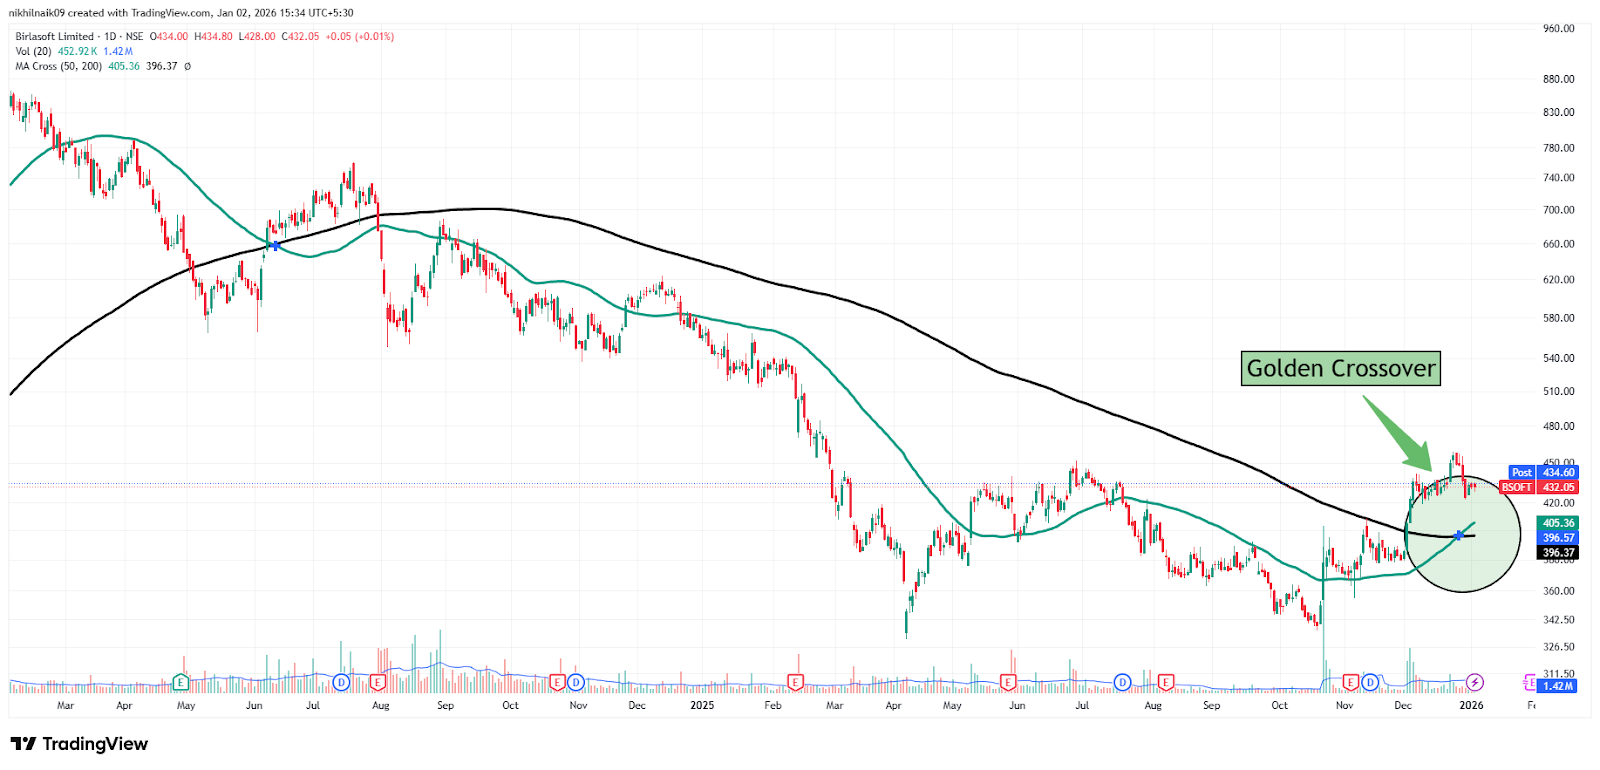This screenshot has width=1600, height=770.
Task: Select the blue cross marker inside green circle
Action: (x=1459, y=535)
